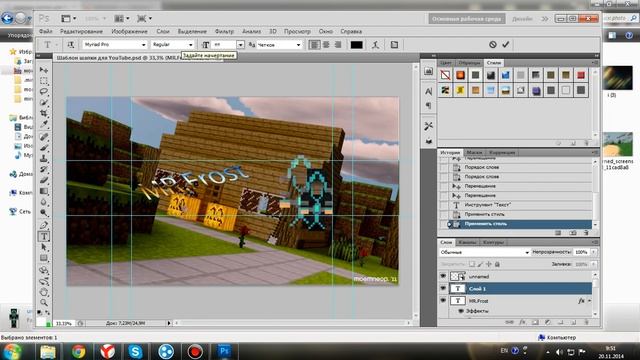Select the Eraser tool

(44, 180)
